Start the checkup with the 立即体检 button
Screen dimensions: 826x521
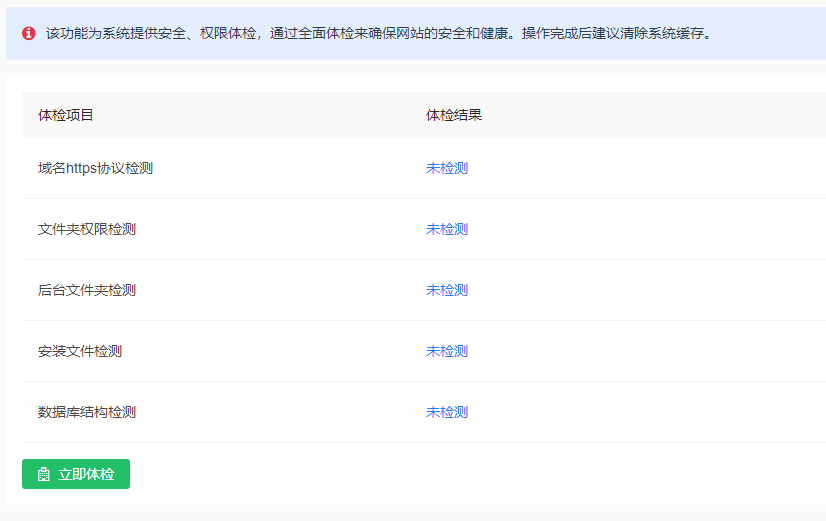pyautogui.click(x=76, y=475)
